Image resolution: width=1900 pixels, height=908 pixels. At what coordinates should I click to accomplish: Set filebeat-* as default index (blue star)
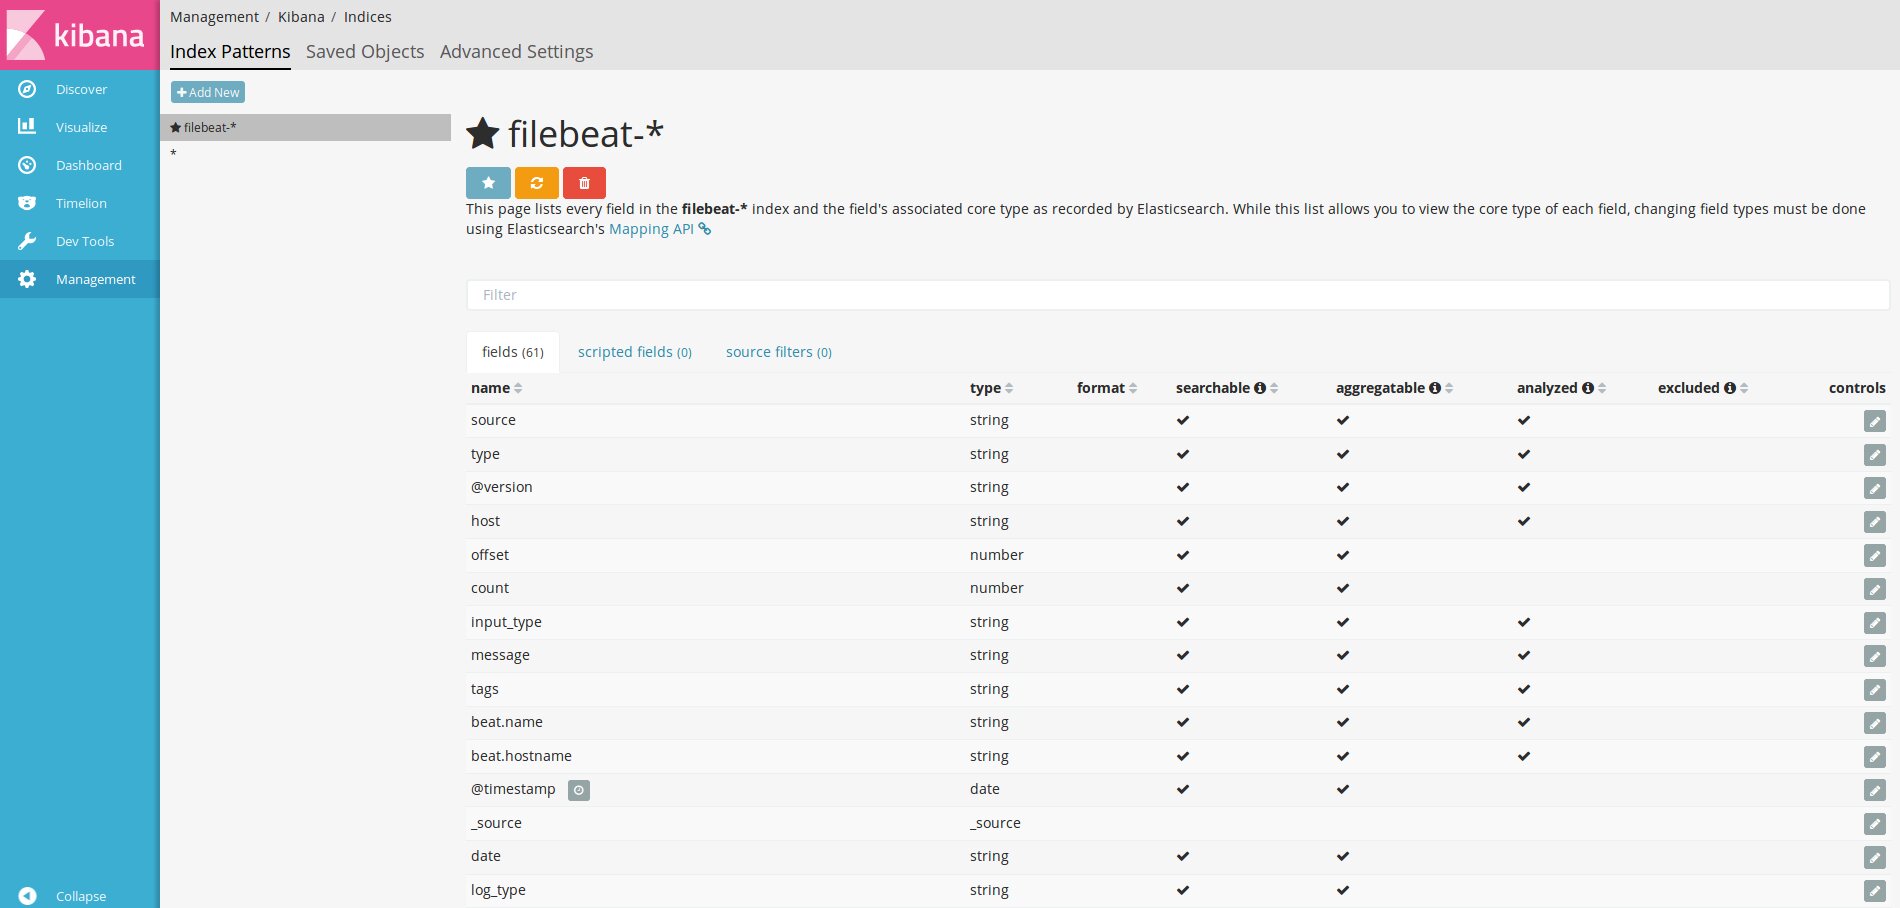click(x=488, y=183)
